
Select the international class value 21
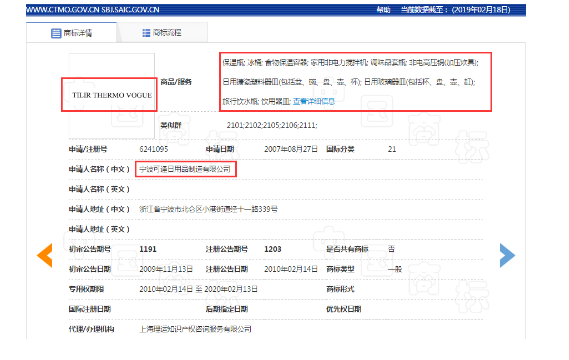[x=392, y=149]
